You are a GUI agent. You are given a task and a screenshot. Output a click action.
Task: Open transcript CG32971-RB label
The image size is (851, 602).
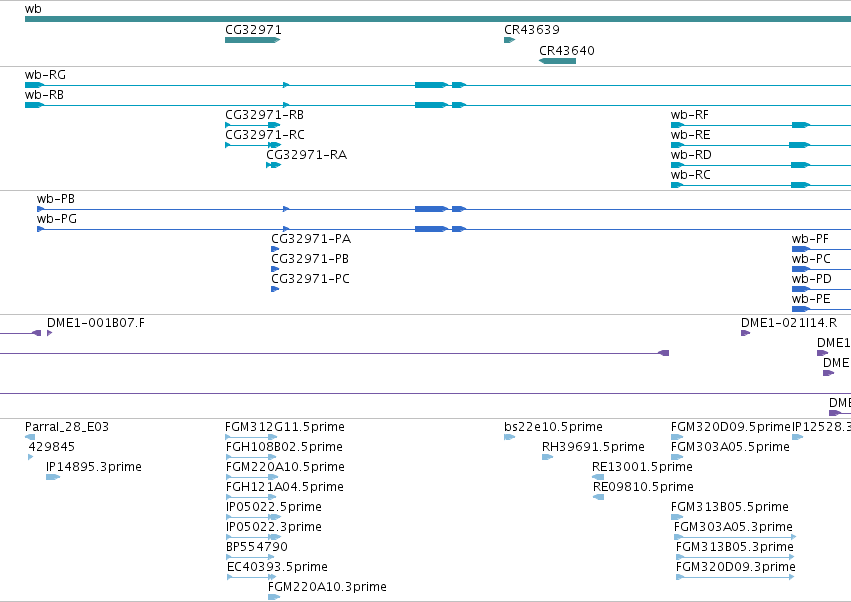click(x=264, y=115)
